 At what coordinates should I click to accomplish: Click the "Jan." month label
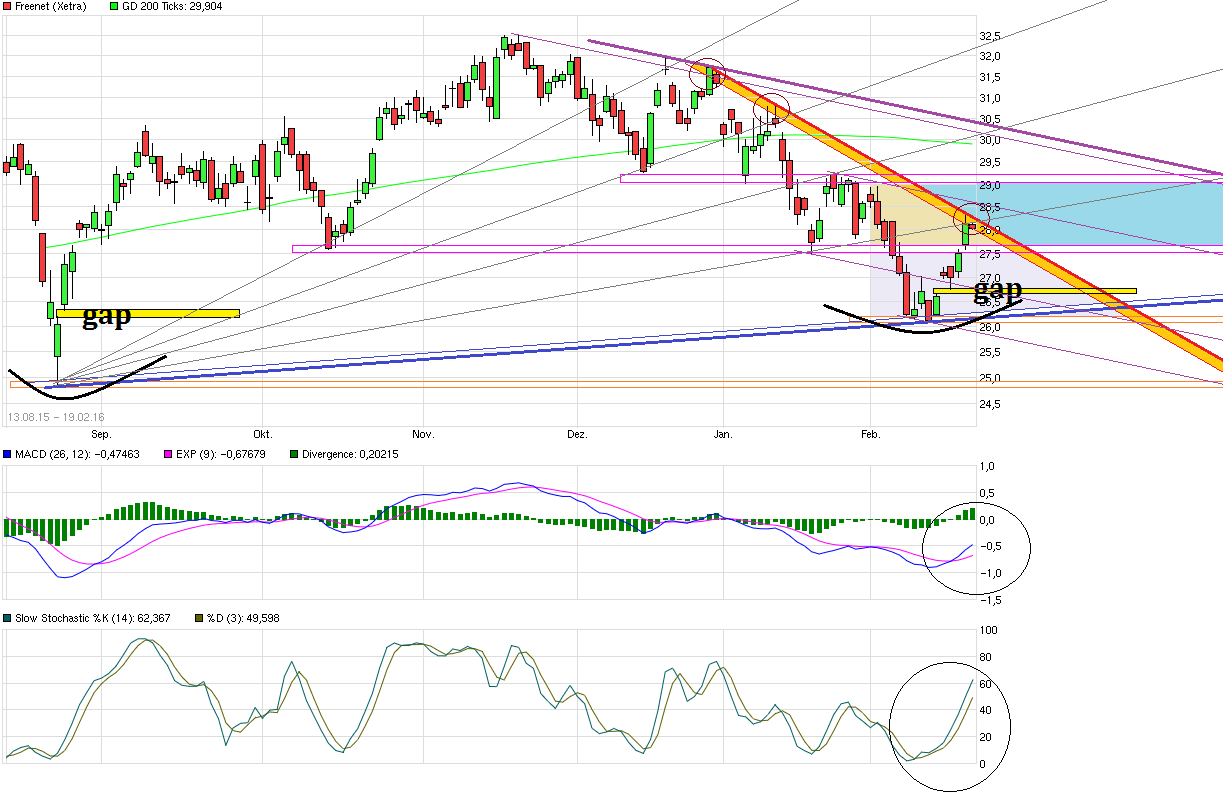tap(723, 435)
